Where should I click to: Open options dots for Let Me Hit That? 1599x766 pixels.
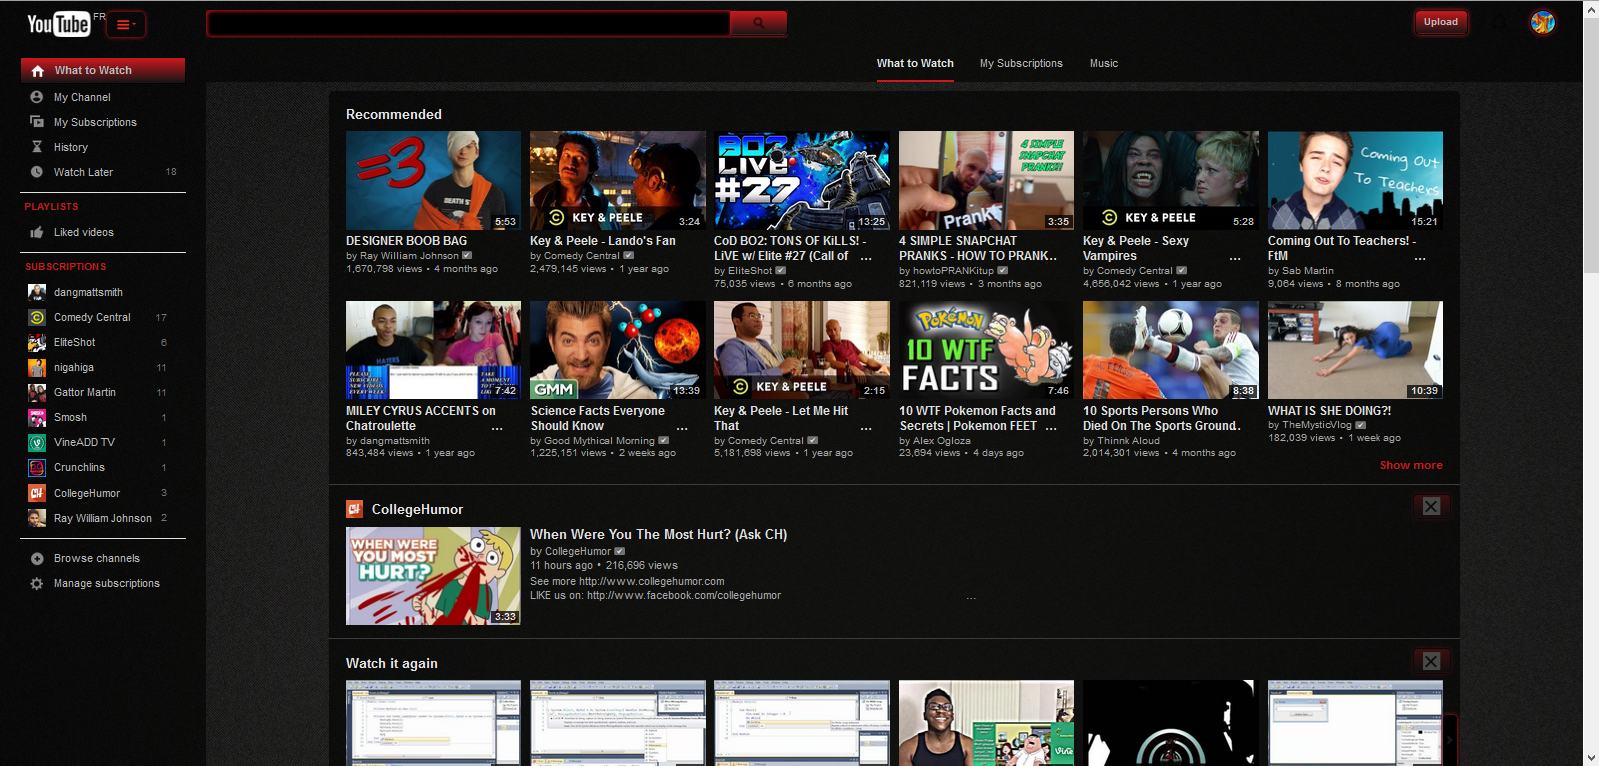(866, 428)
